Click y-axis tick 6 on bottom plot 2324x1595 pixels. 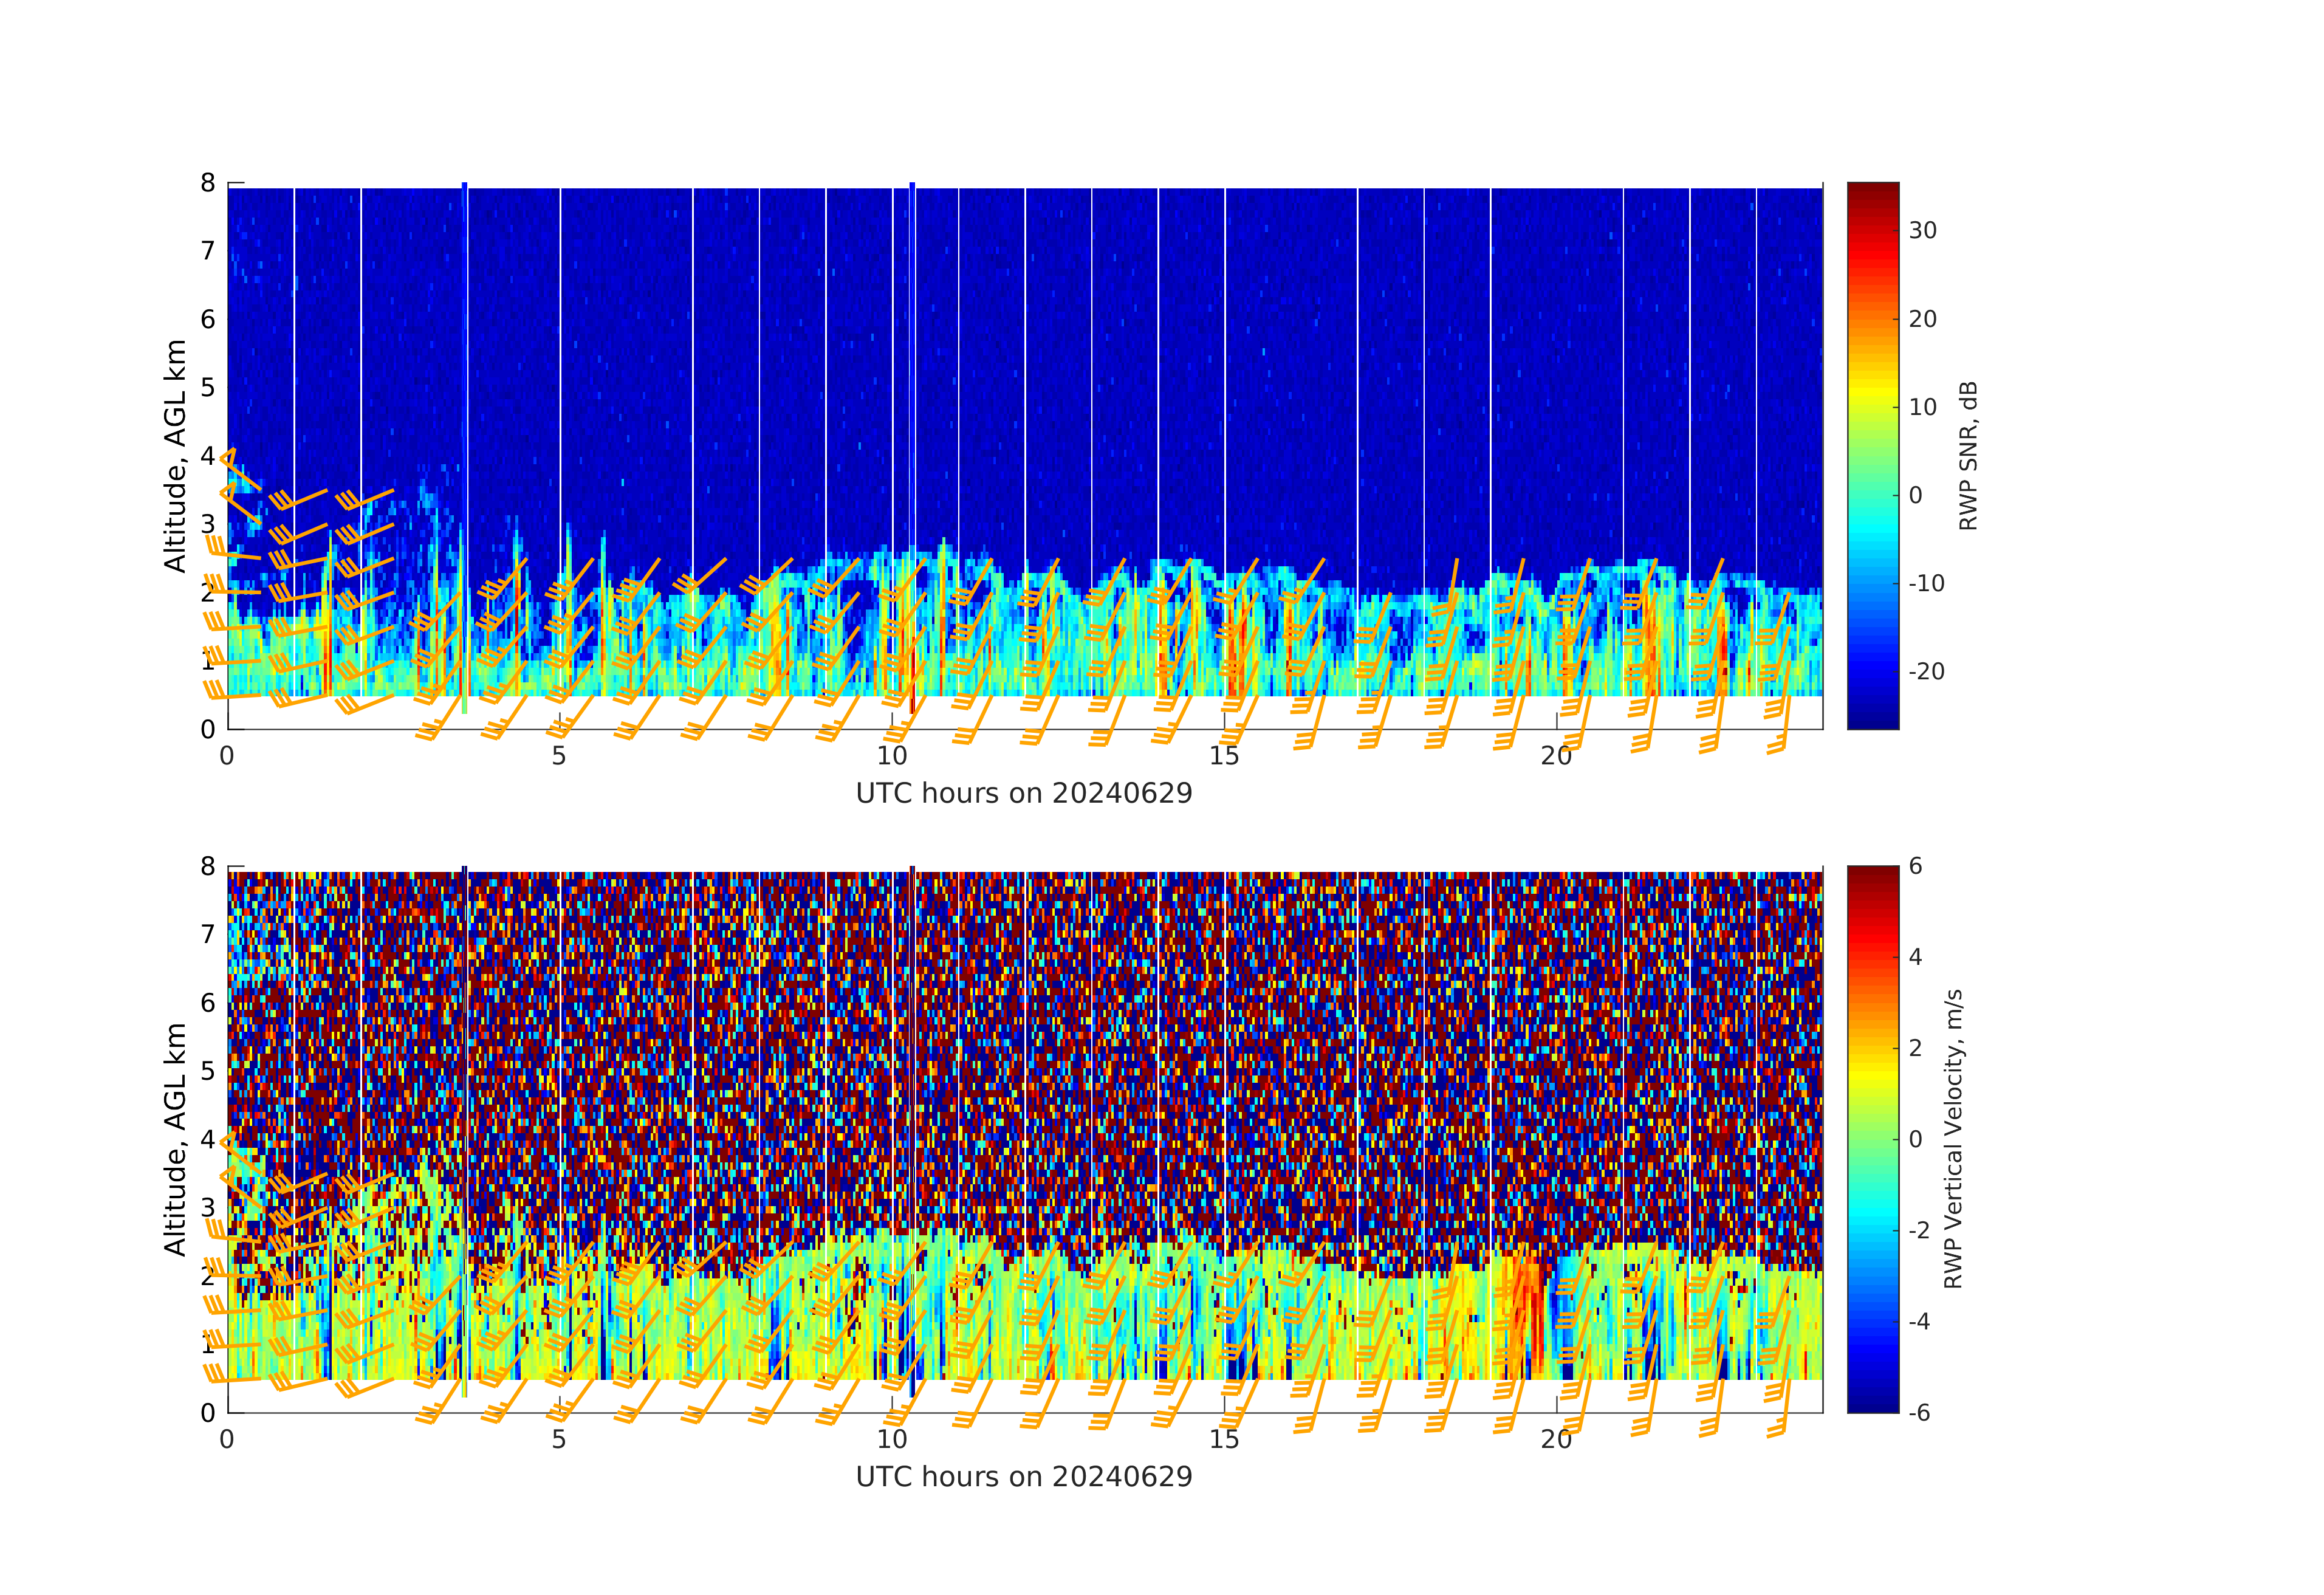pos(208,1003)
